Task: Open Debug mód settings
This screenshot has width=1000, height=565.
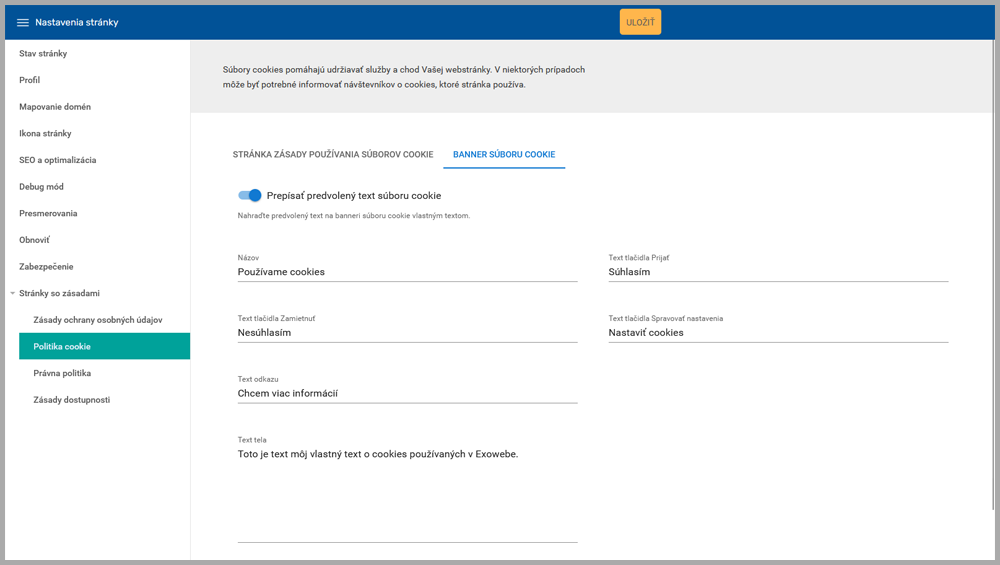Action: coord(41,187)
